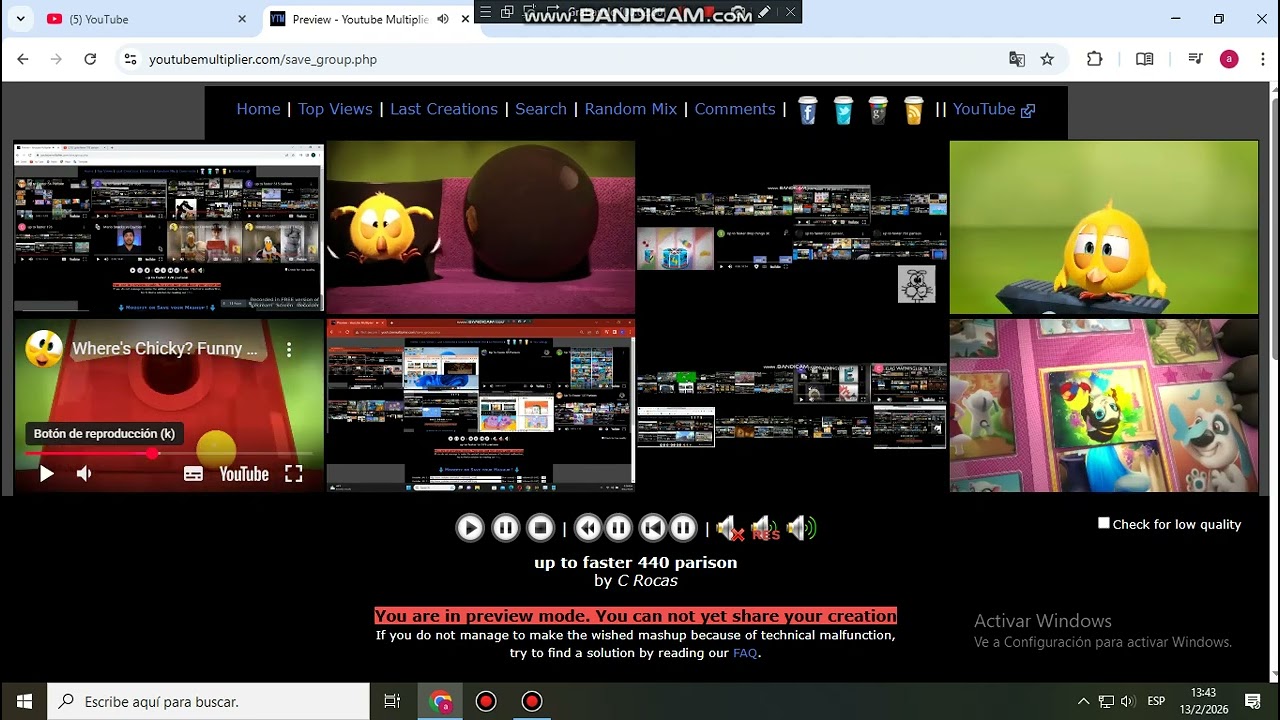Close the (5) YouTube tab

242,19
